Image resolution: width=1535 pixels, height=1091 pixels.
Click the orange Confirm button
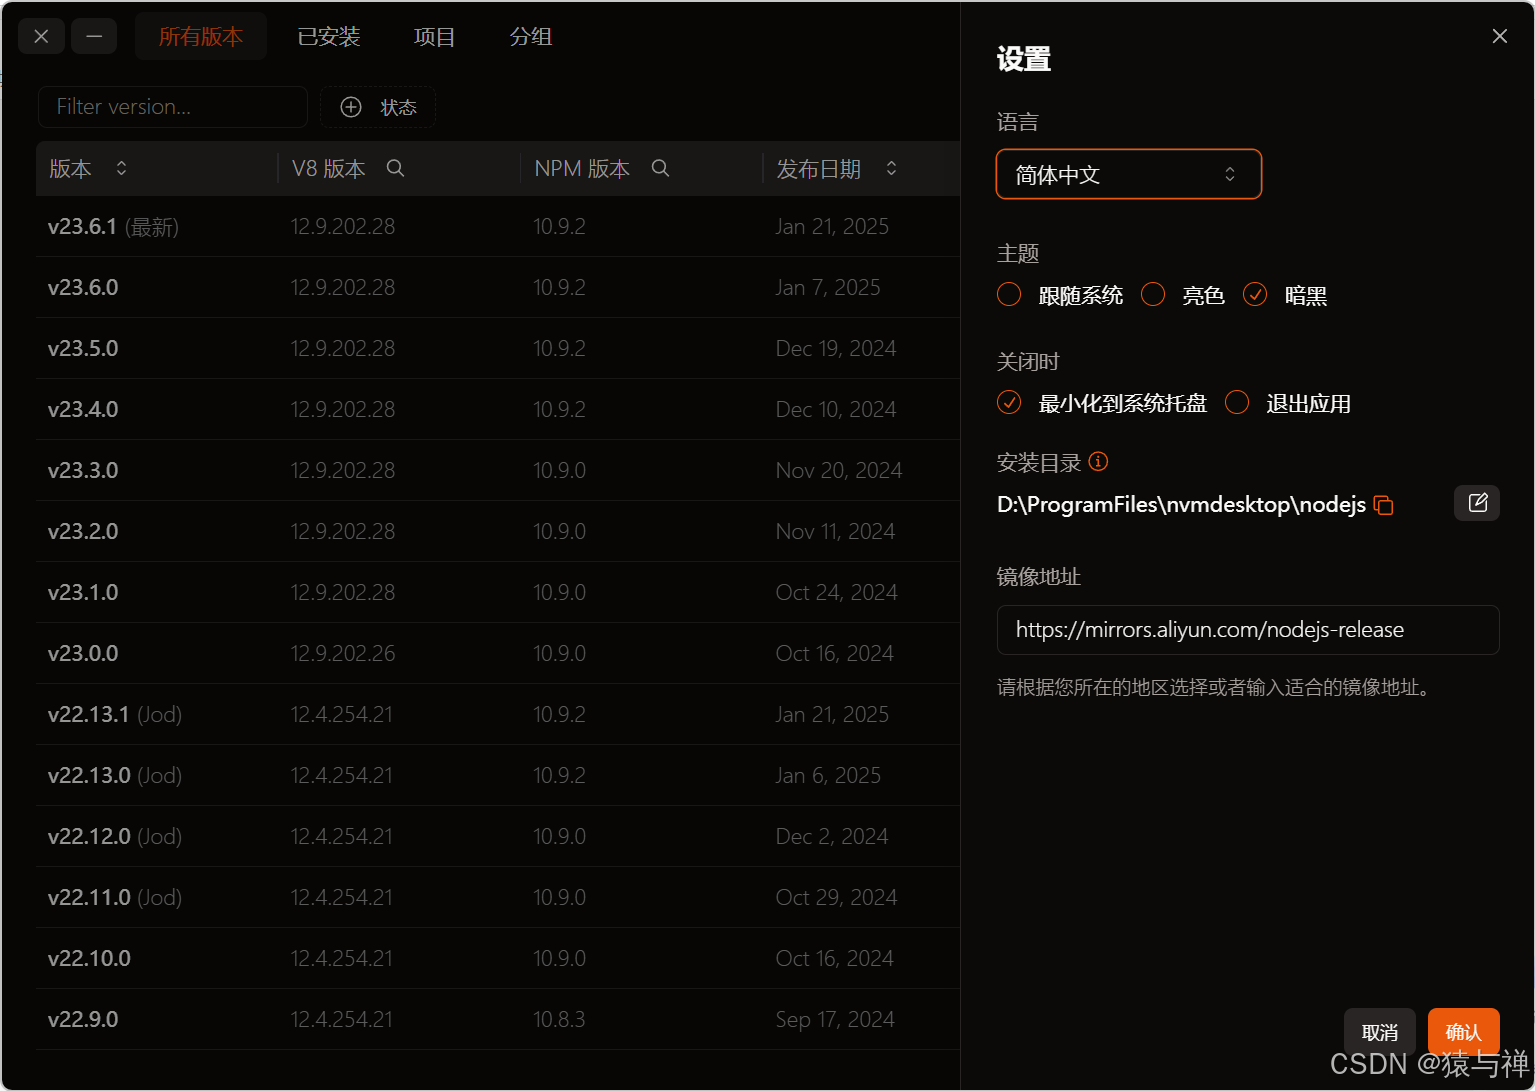1464,1032
